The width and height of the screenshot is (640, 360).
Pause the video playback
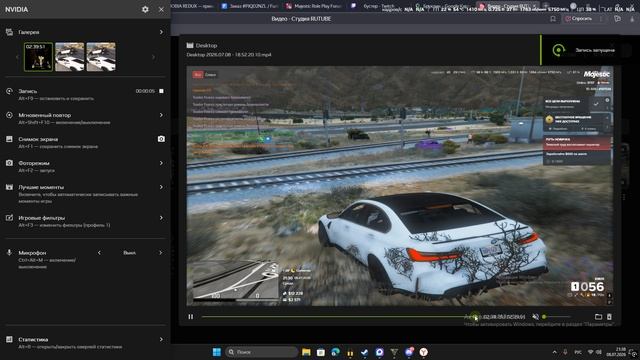coord(191,317)
